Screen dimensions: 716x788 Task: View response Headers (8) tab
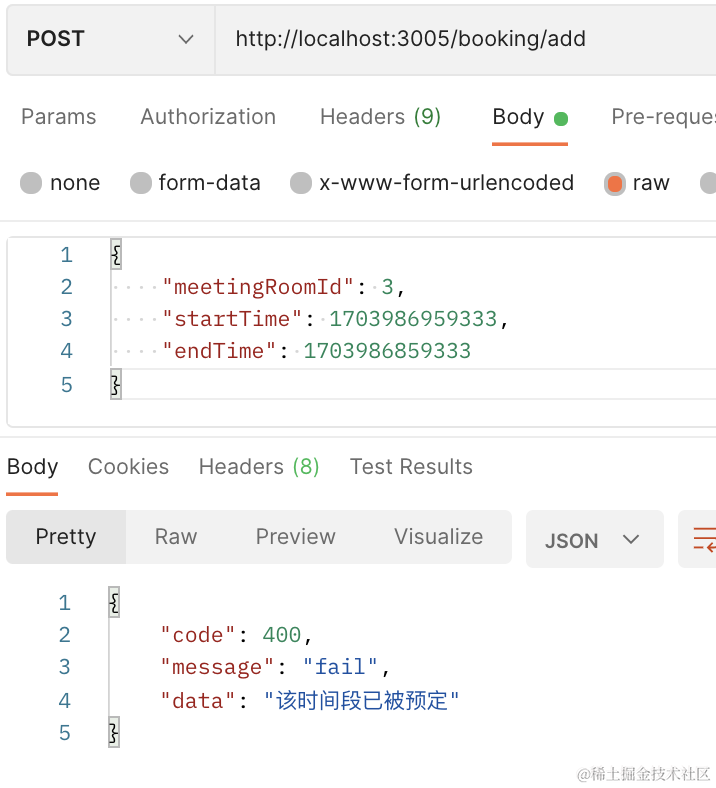coord(259,467)
